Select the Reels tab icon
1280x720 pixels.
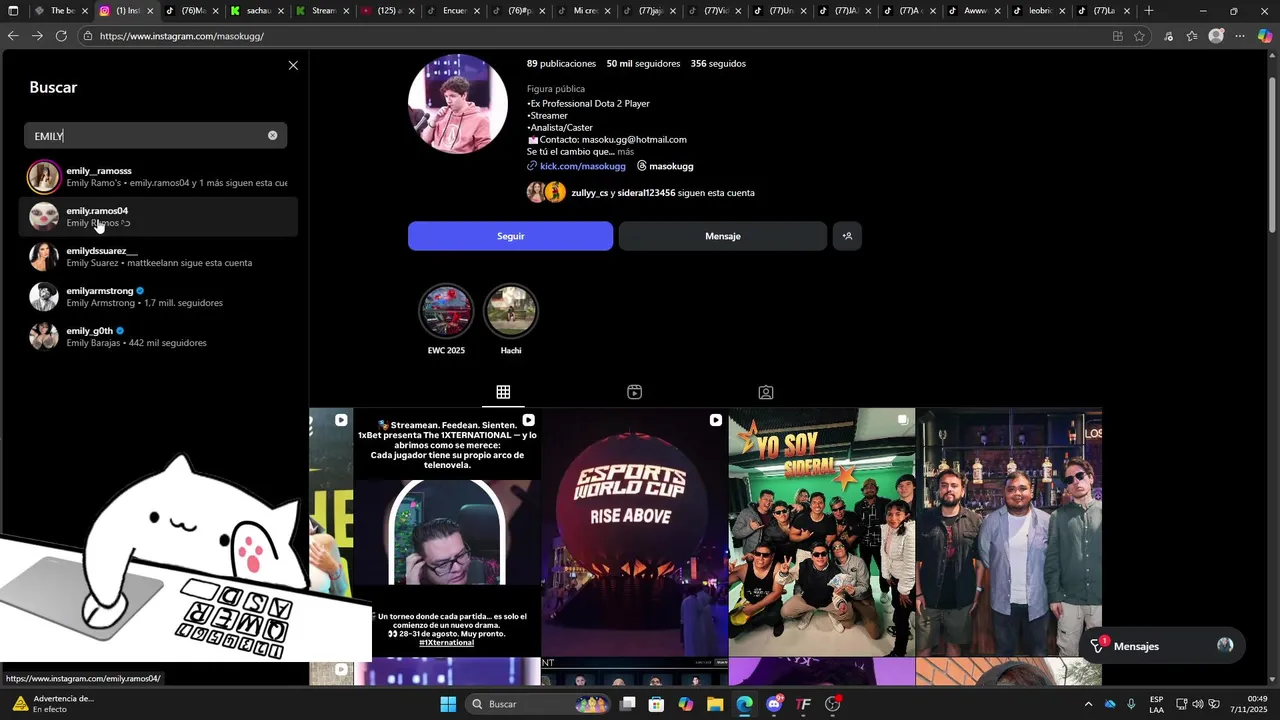(634, 392)
